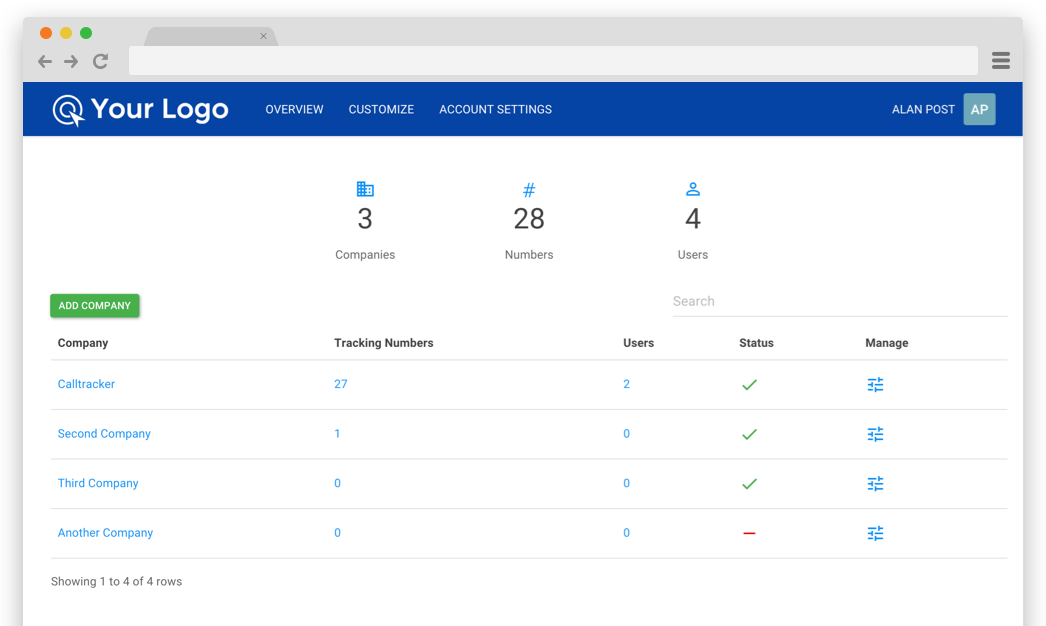Click the browser hamburger menu icon

1000,61
